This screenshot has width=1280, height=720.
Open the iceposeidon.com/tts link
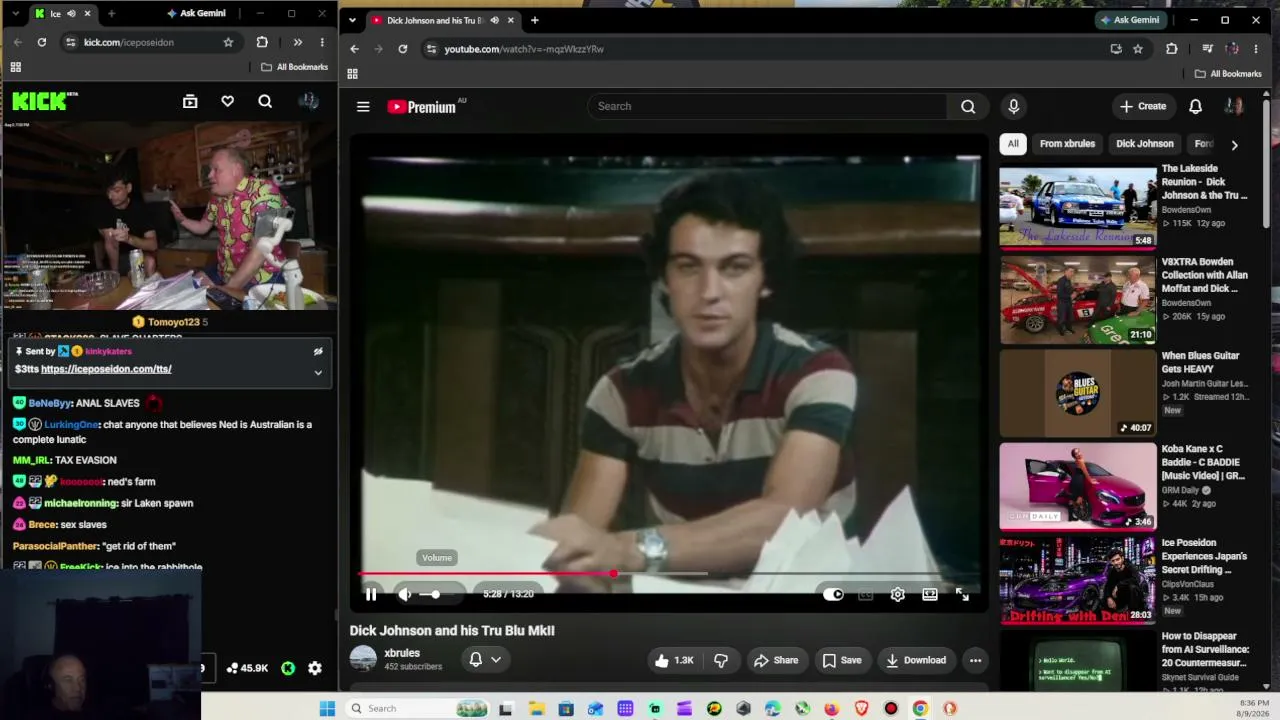[x=106, y=369]
